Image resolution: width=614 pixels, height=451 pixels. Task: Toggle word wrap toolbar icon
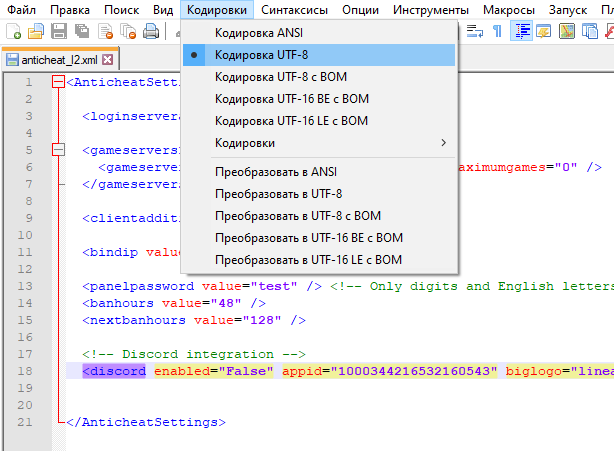475,31
